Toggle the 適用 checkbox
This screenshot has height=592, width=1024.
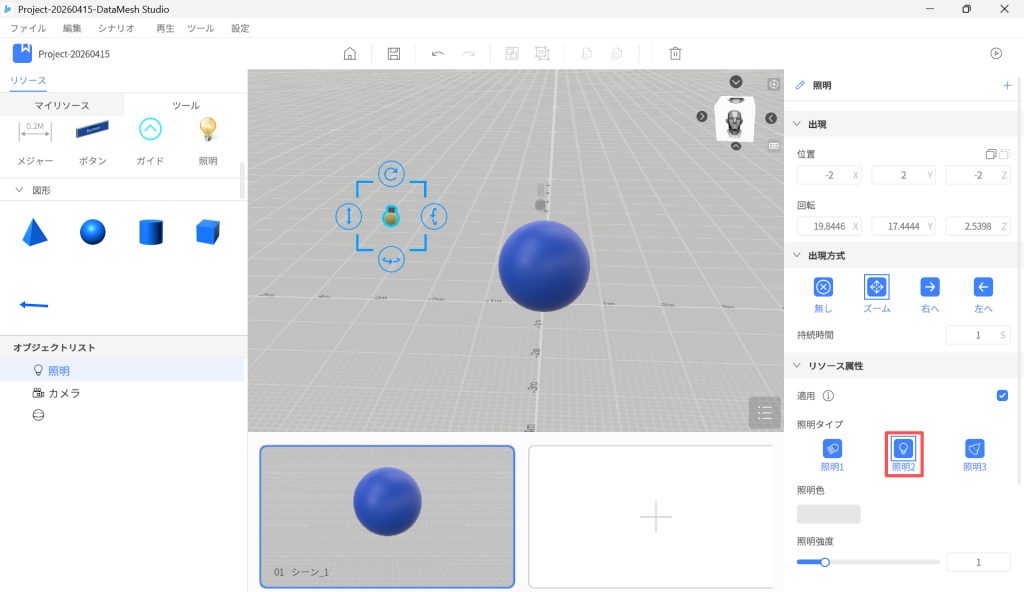(x=1002, y=395)
